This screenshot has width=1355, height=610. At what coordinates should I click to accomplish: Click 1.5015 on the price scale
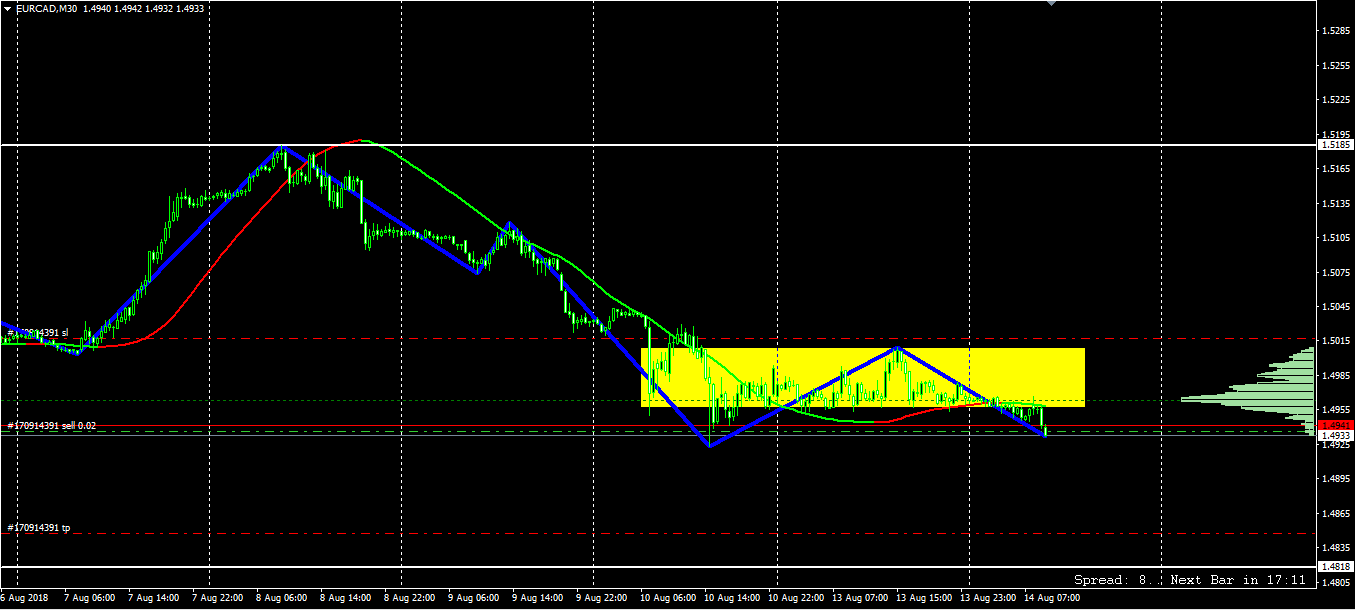pos(1334,341)
